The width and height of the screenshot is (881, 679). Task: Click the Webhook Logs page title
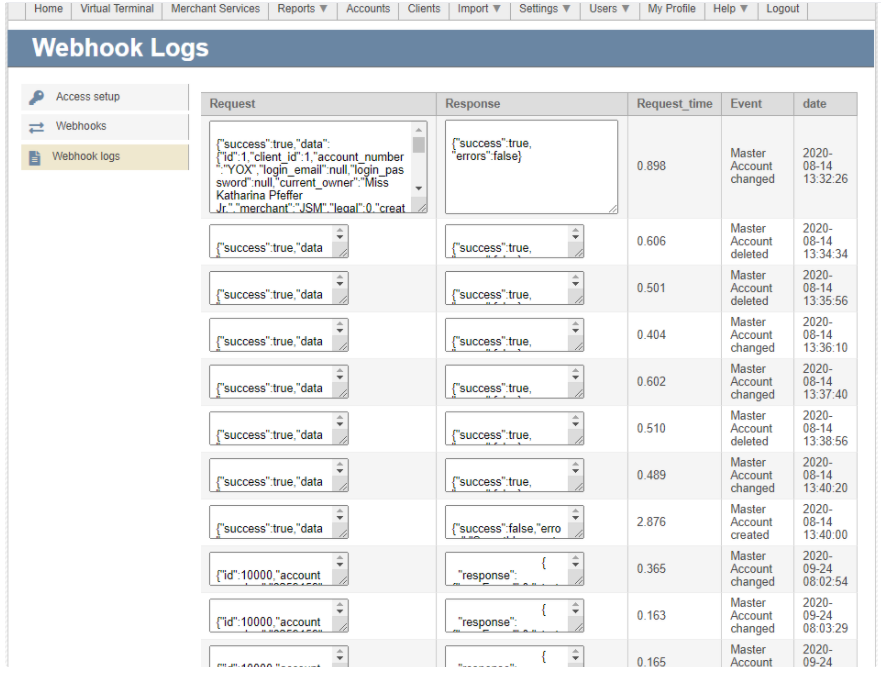click(x=120, y=48)
